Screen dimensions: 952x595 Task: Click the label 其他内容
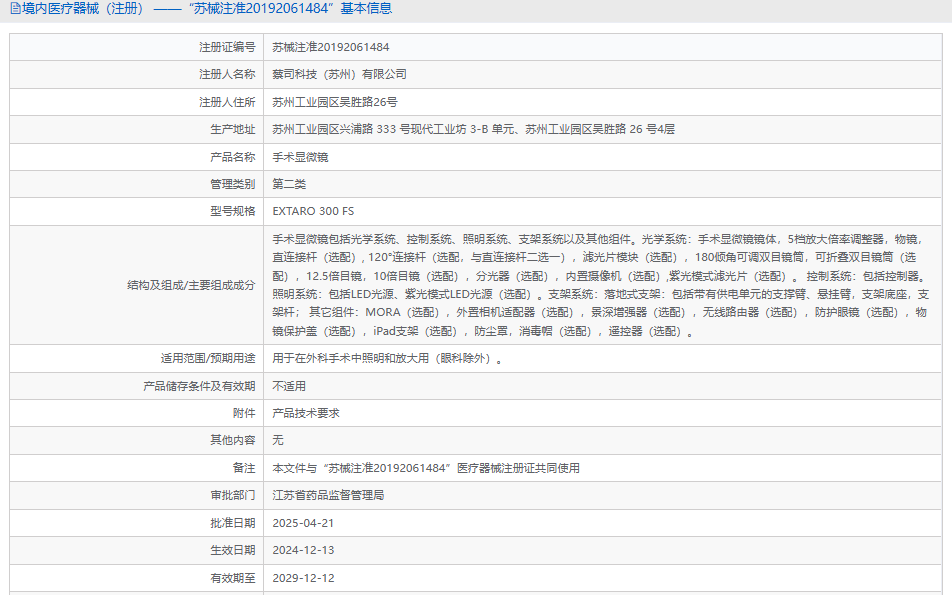[x=233, y=440]
